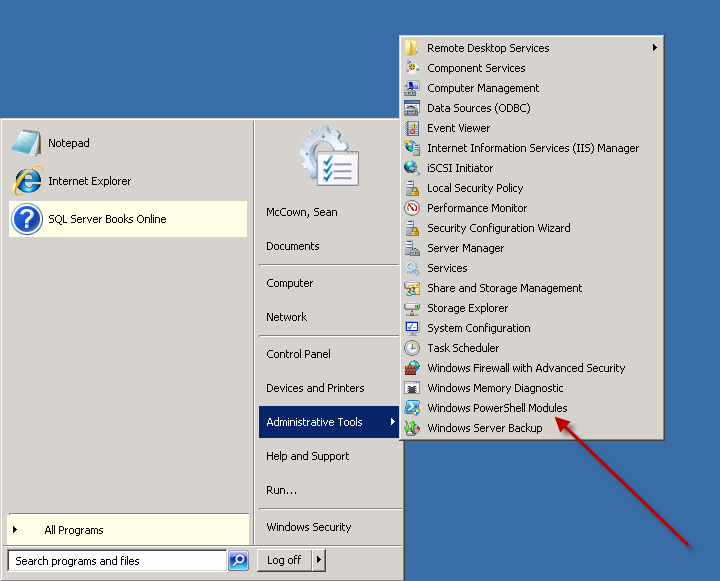Screen dimensions: 720x581
Task: Click the Data Sources (ODBC) icon
Action: 412,108
